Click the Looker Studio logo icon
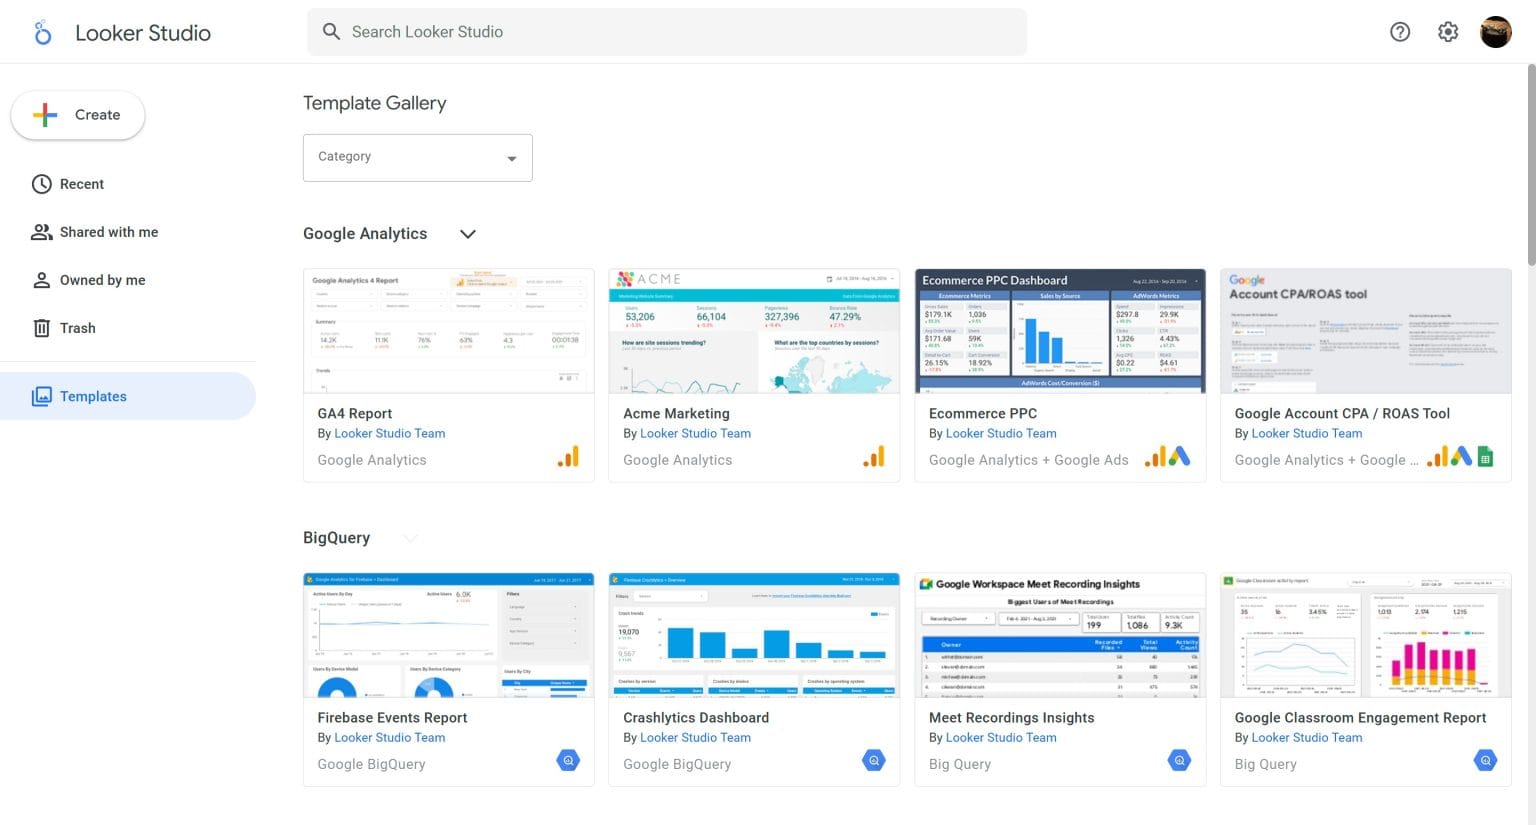Viewport: 1536px width, 825px height. (42, 33)
